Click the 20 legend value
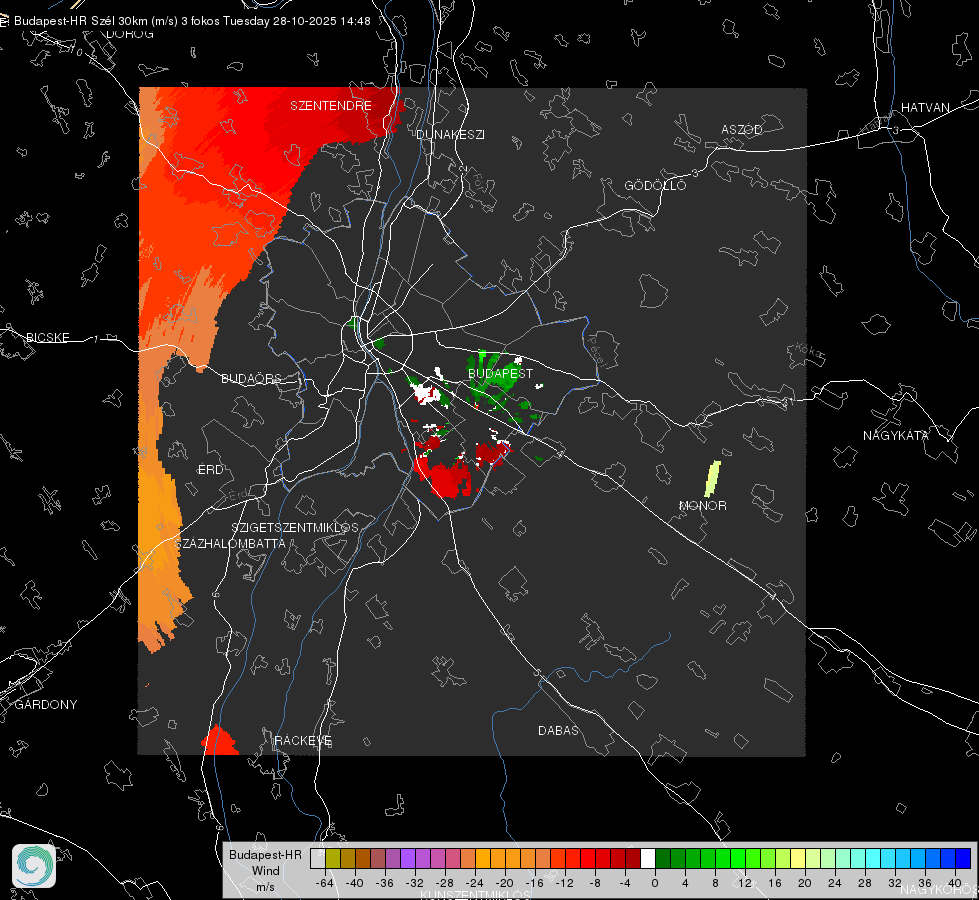This screenshot has height=900, width=979. pos(804,883)
